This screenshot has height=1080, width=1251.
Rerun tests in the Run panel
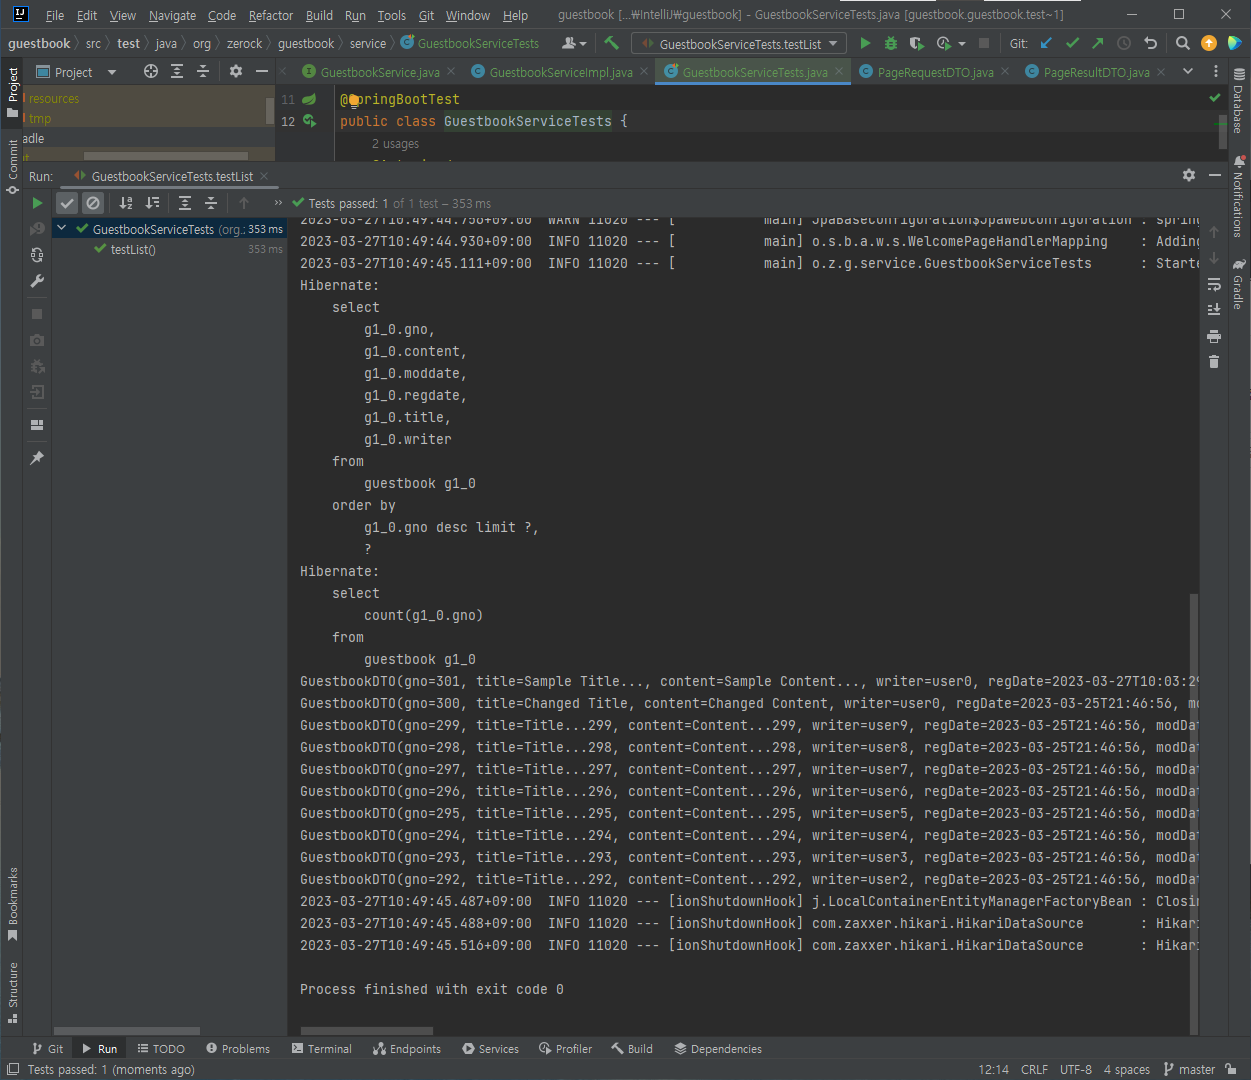(x=37, y=203)
